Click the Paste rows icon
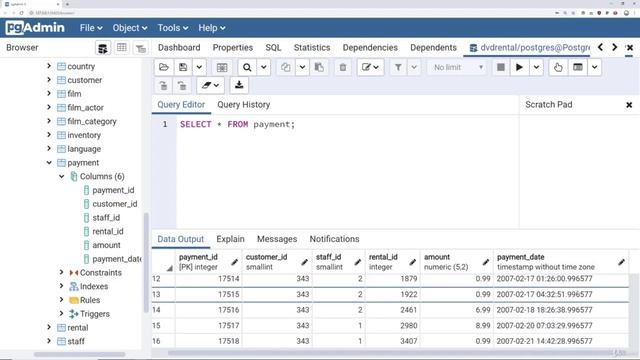Screen dimensions: 640x360 click(319, 67)
